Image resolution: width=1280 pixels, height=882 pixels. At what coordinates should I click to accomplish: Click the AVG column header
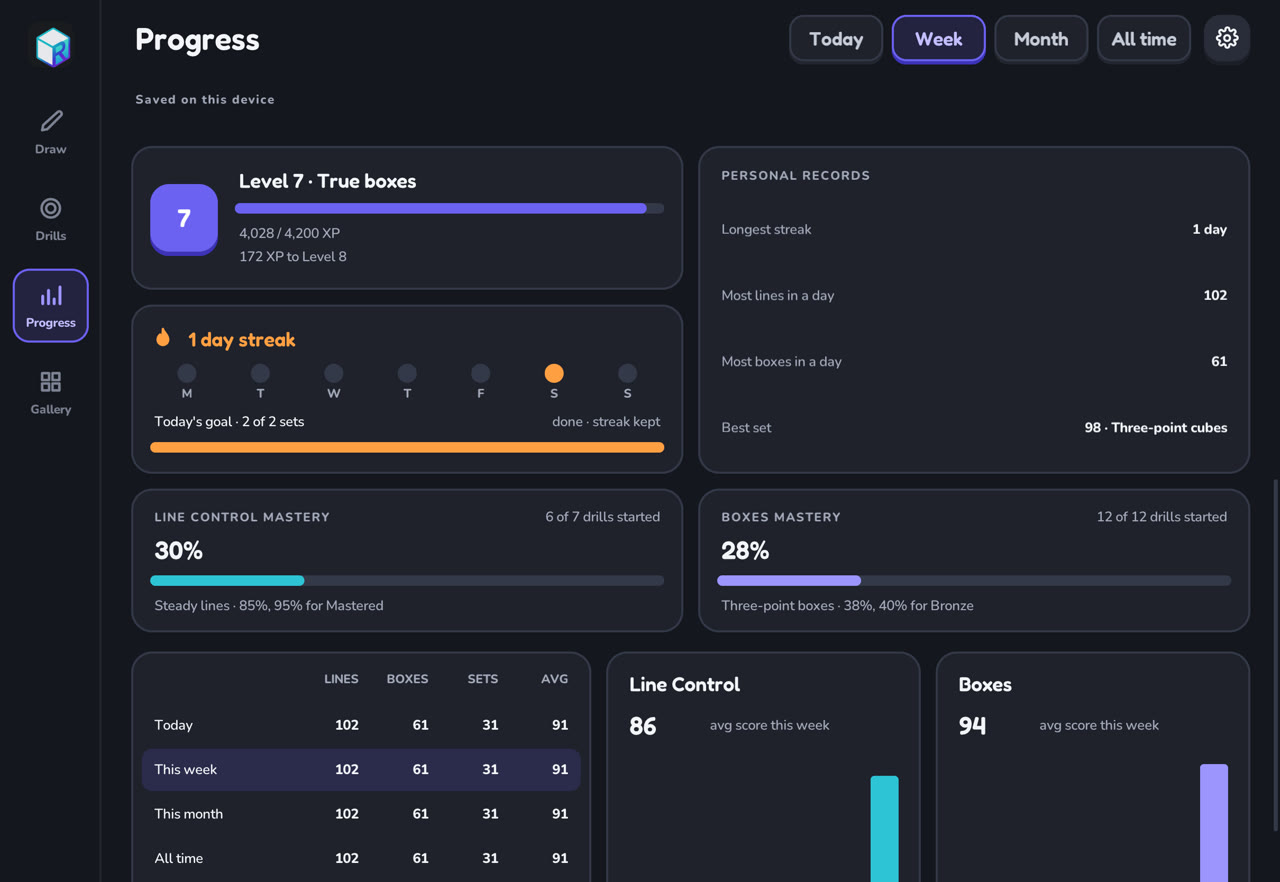[x=554, y=679]
